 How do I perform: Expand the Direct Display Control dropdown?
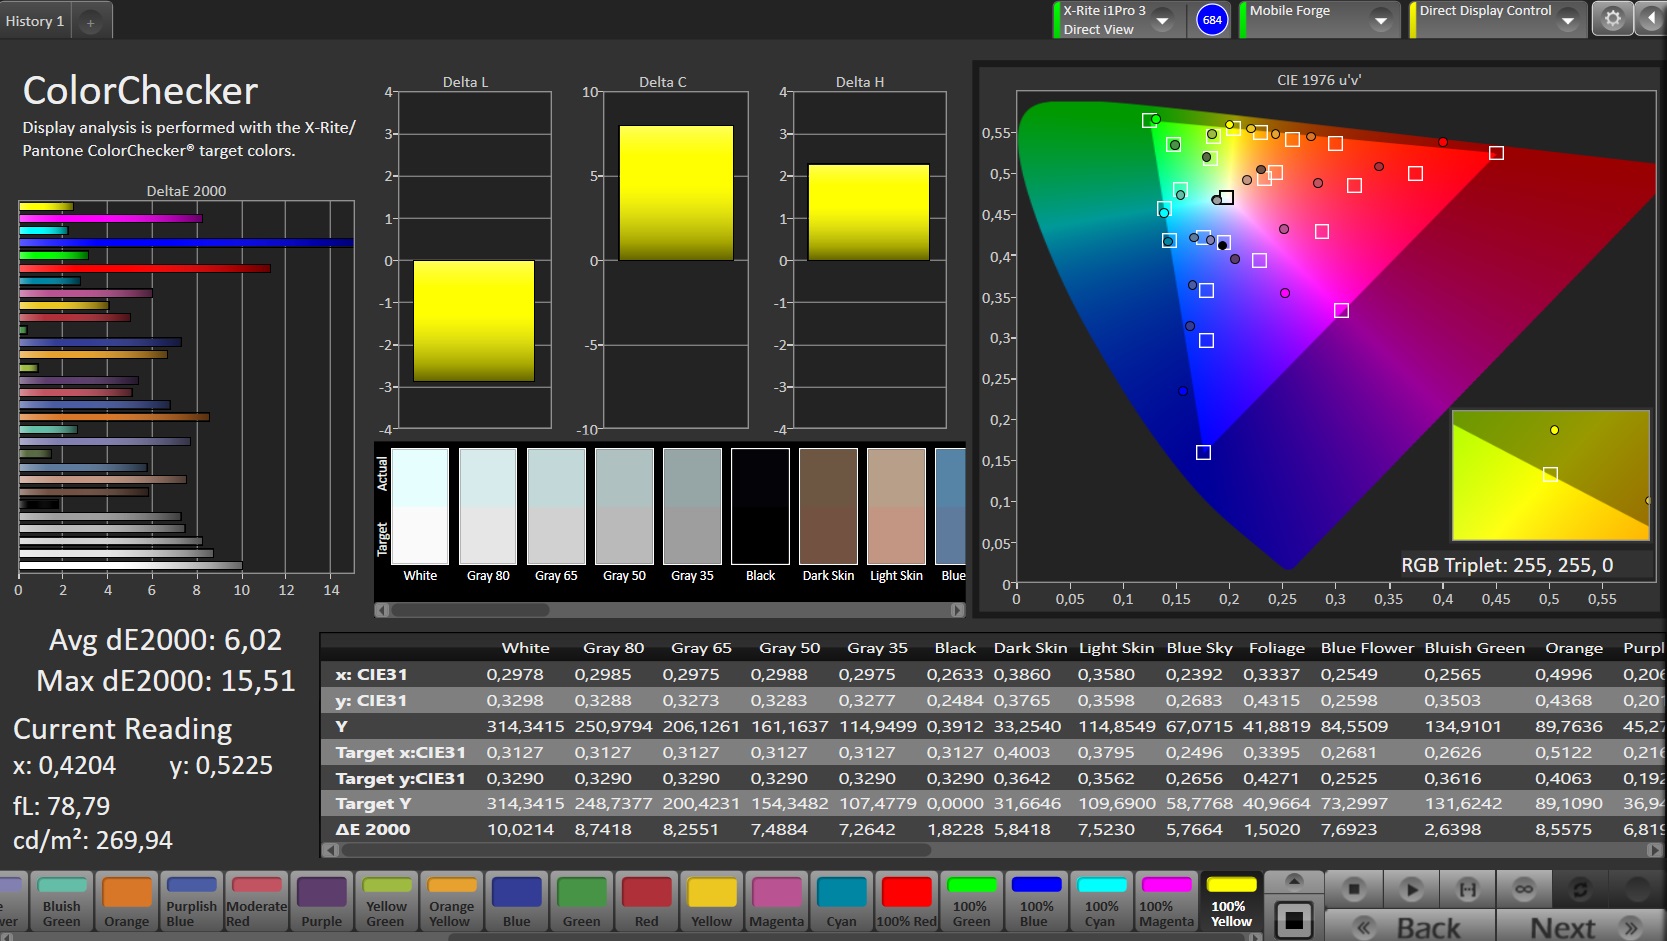pyautogui.click(x=1567, y=20)
